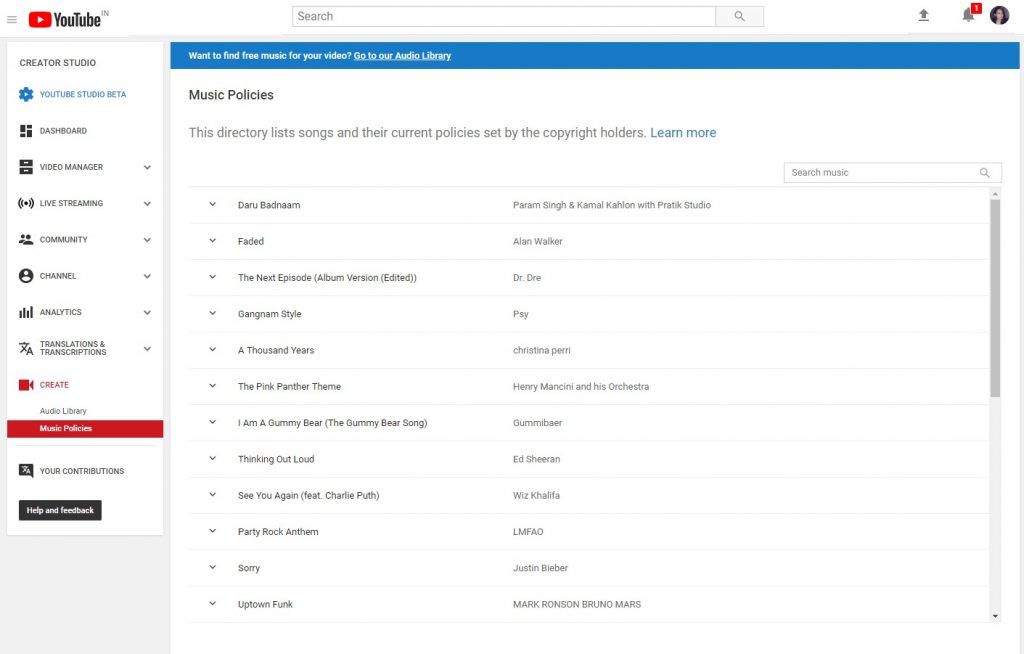
Task: Open the Dashboard menu item
Action: 63,131
